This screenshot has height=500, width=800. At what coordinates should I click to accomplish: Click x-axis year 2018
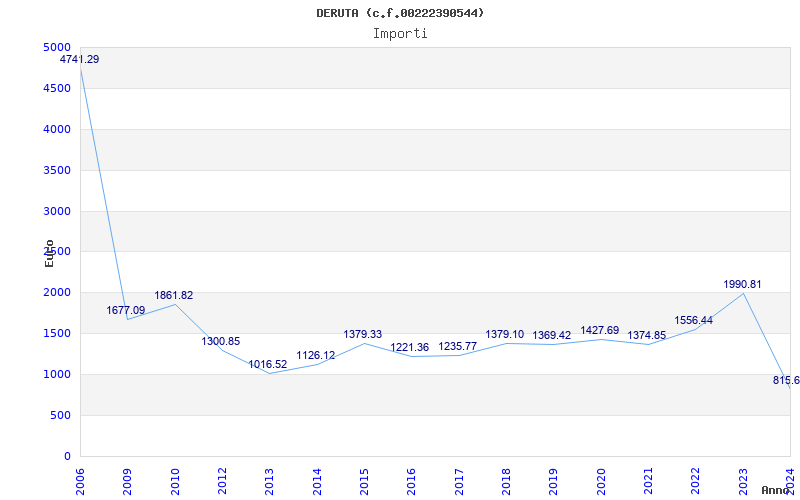point(506,482)
